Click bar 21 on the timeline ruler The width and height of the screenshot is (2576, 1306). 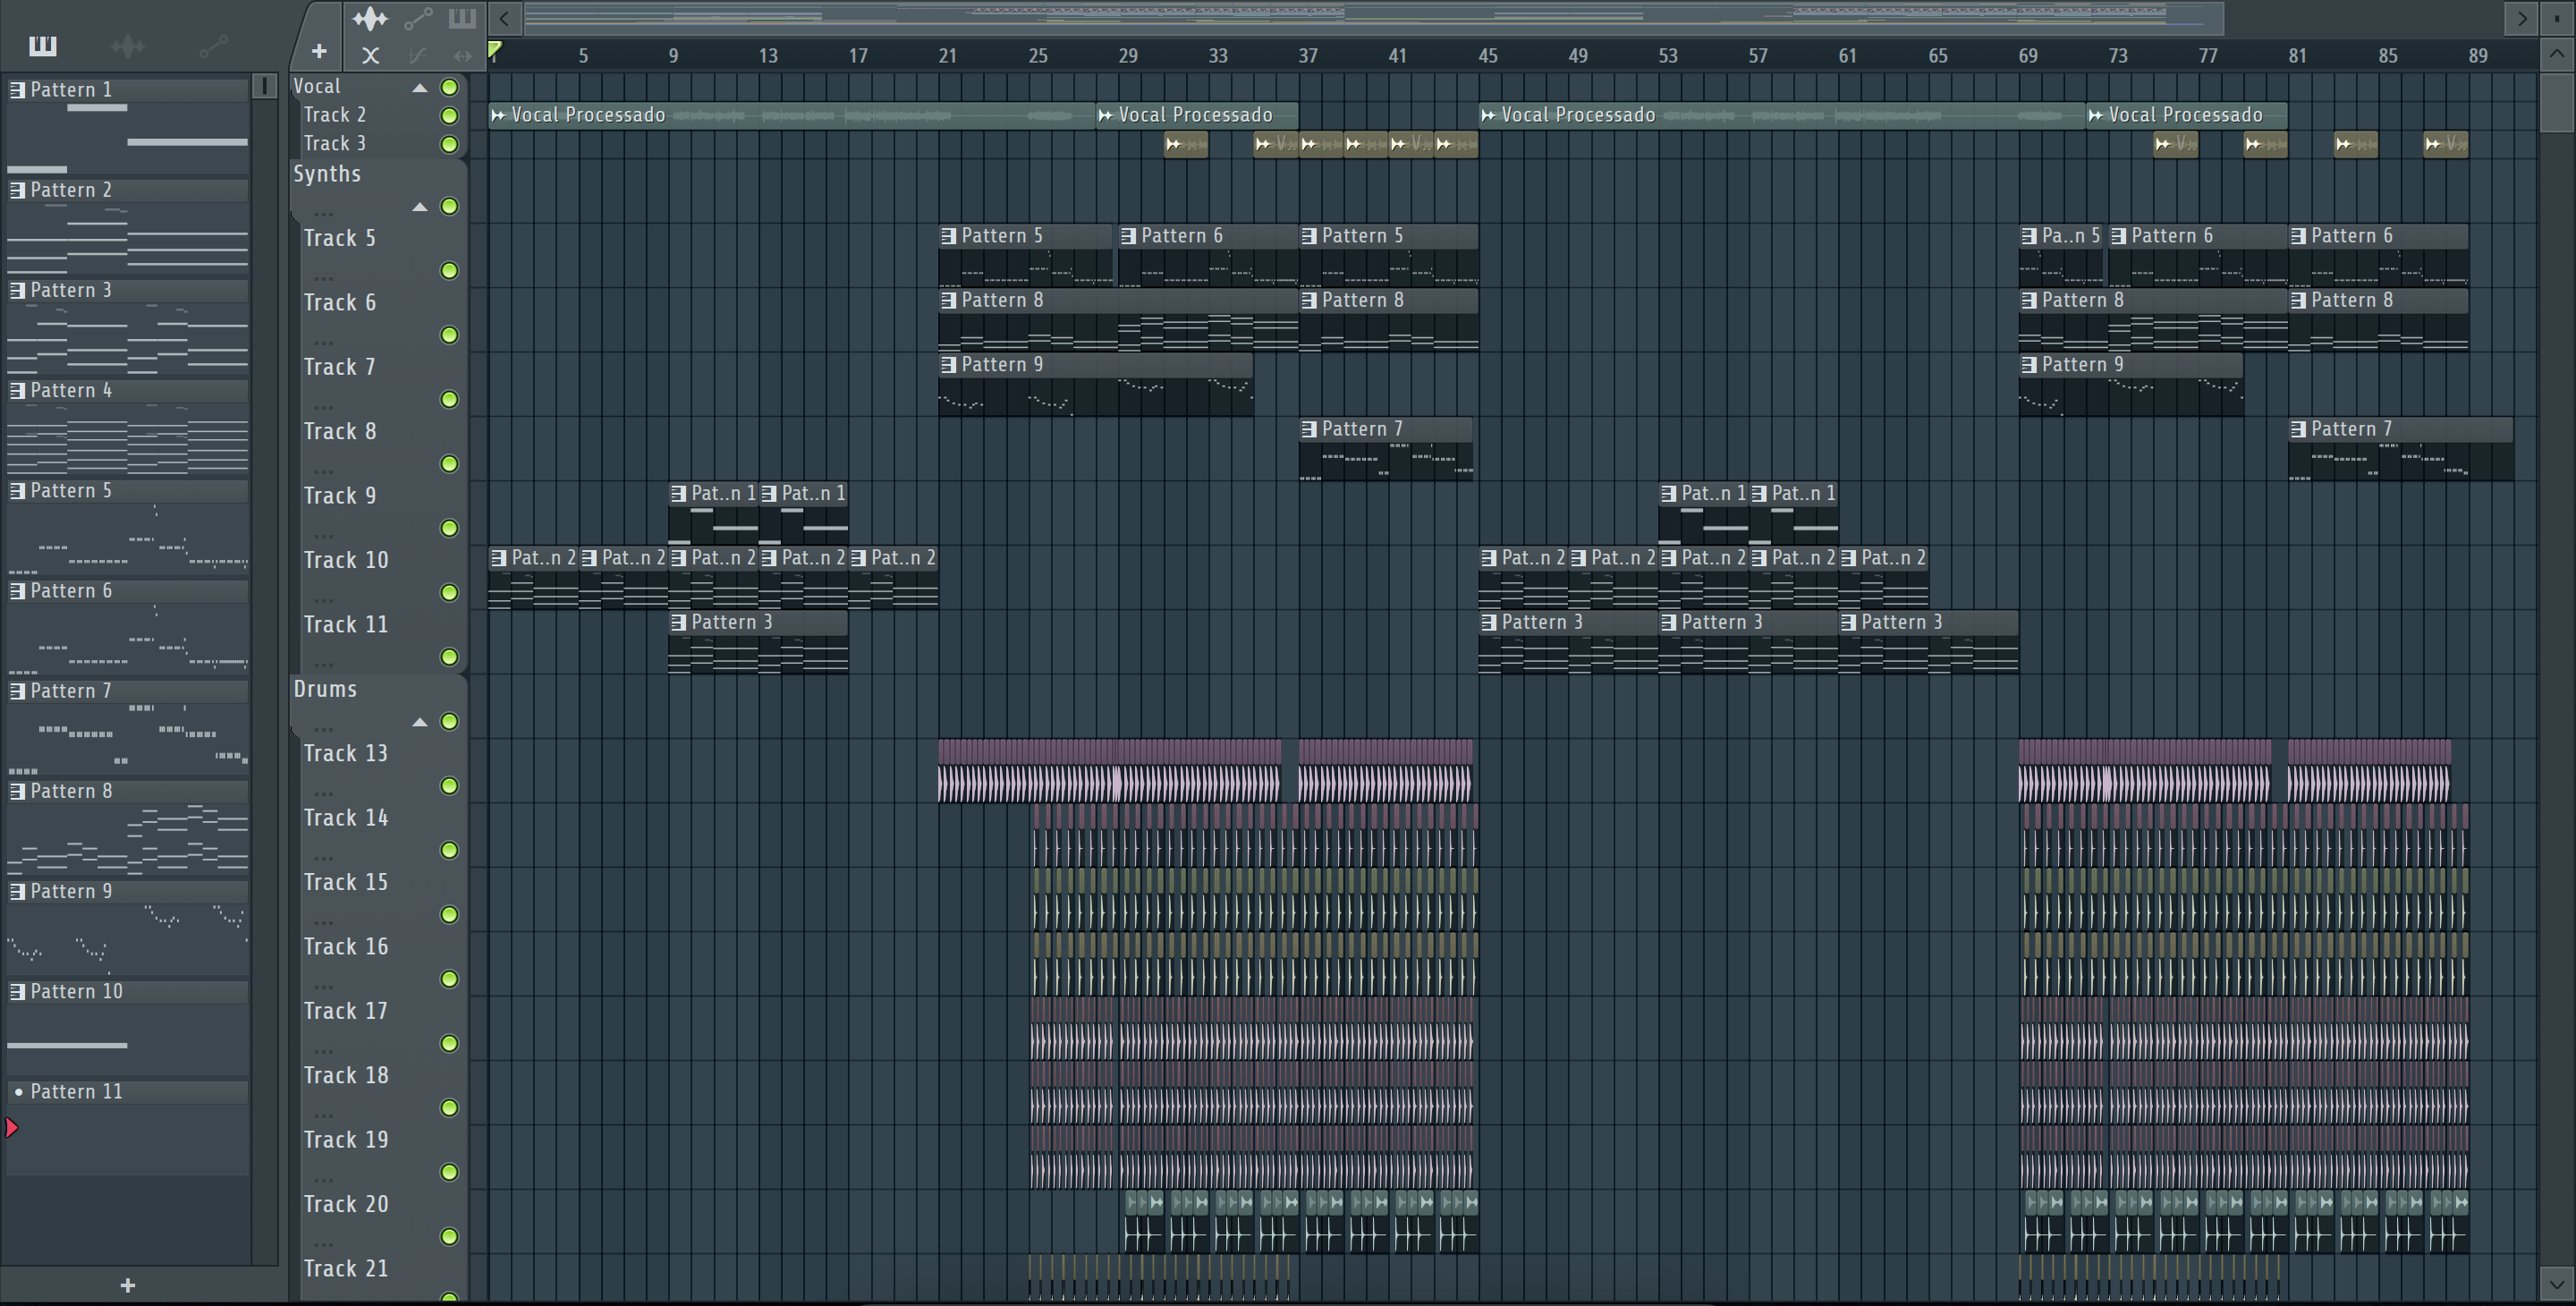coord(948,56)
